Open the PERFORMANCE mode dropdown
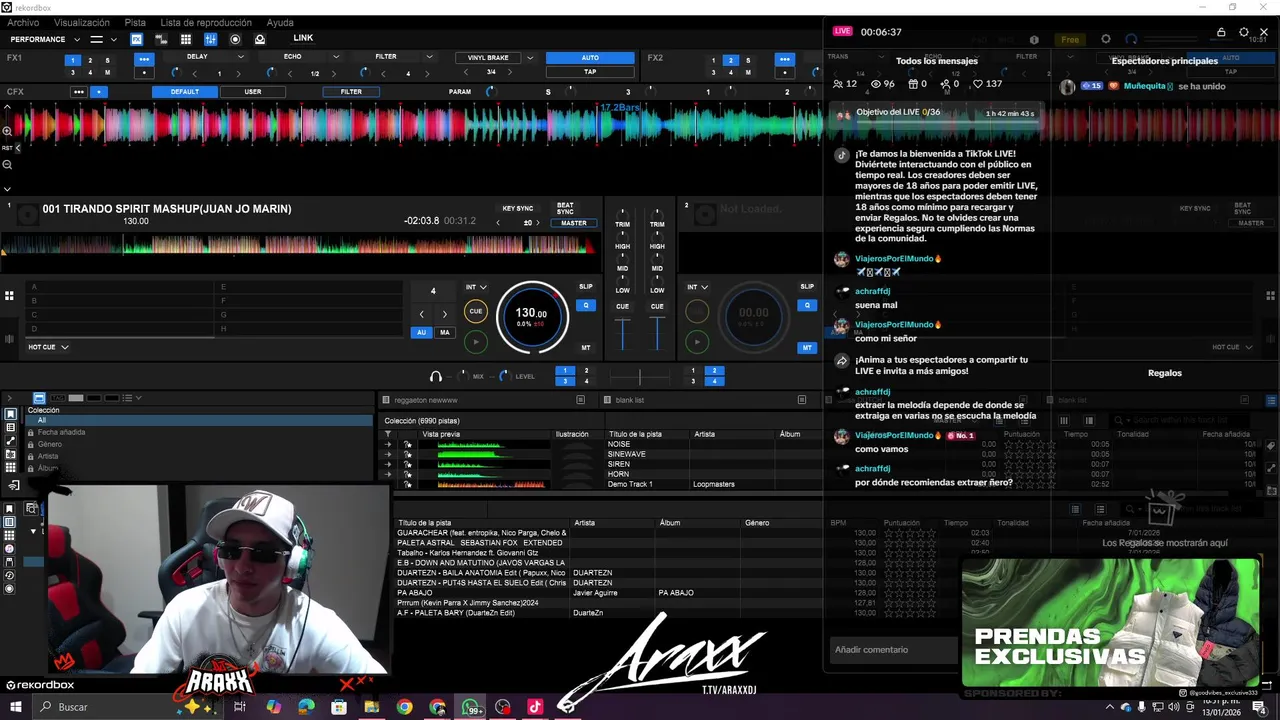Screen dimensions: 1280x720 click(x=44, y=39)
